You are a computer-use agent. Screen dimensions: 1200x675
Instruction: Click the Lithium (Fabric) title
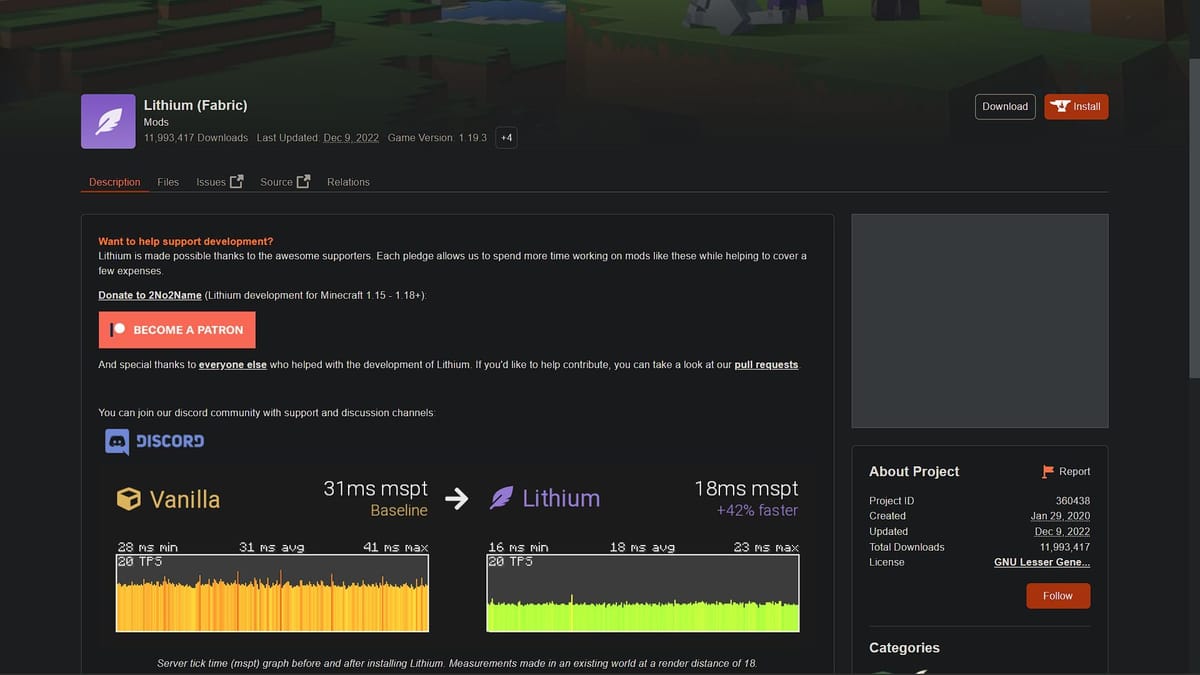196,105
